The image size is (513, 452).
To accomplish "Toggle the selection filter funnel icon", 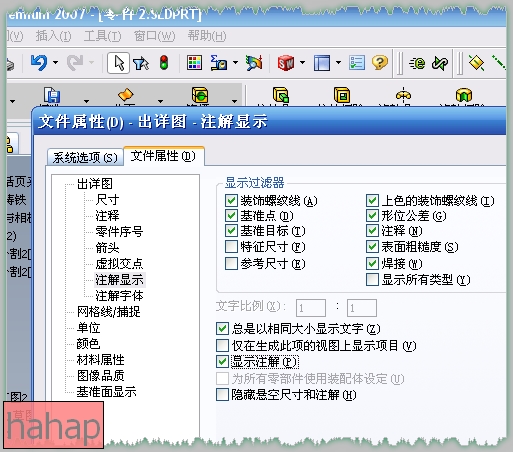I will coord(141,63).
